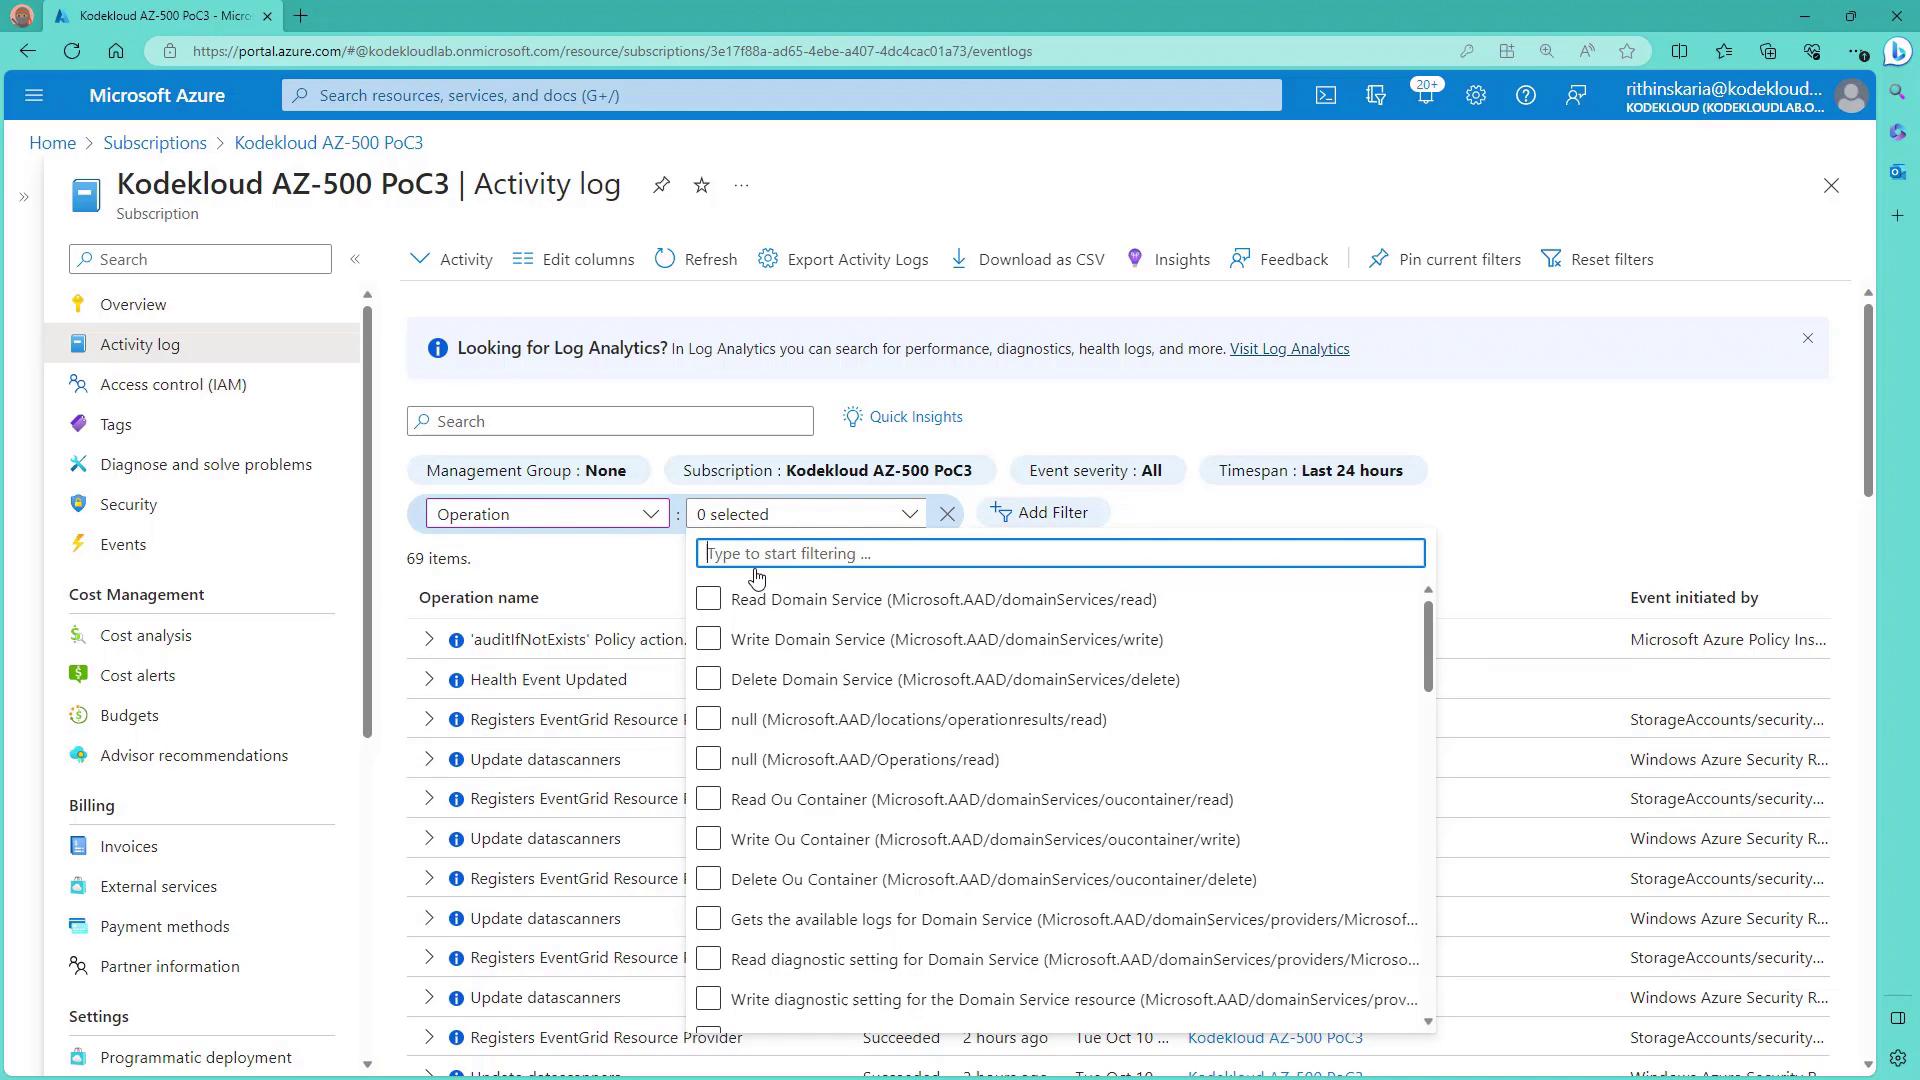This screenshot has height=1080, width=1920.
Task: Click browser refresh button
Action: click(72, 51)
